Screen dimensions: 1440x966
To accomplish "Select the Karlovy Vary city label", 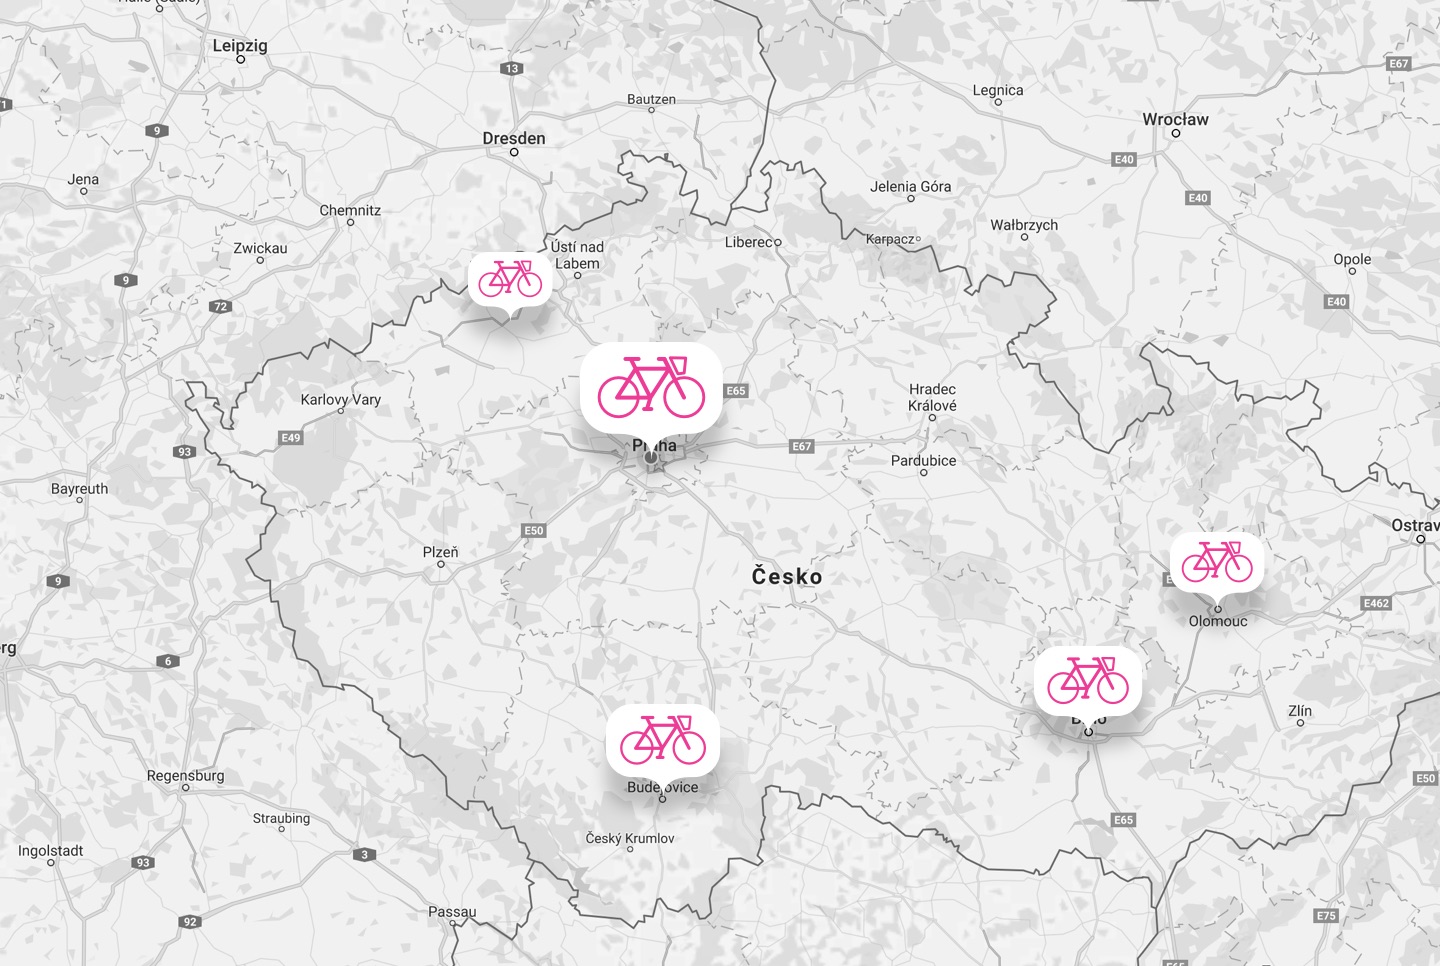I will 341,399.
